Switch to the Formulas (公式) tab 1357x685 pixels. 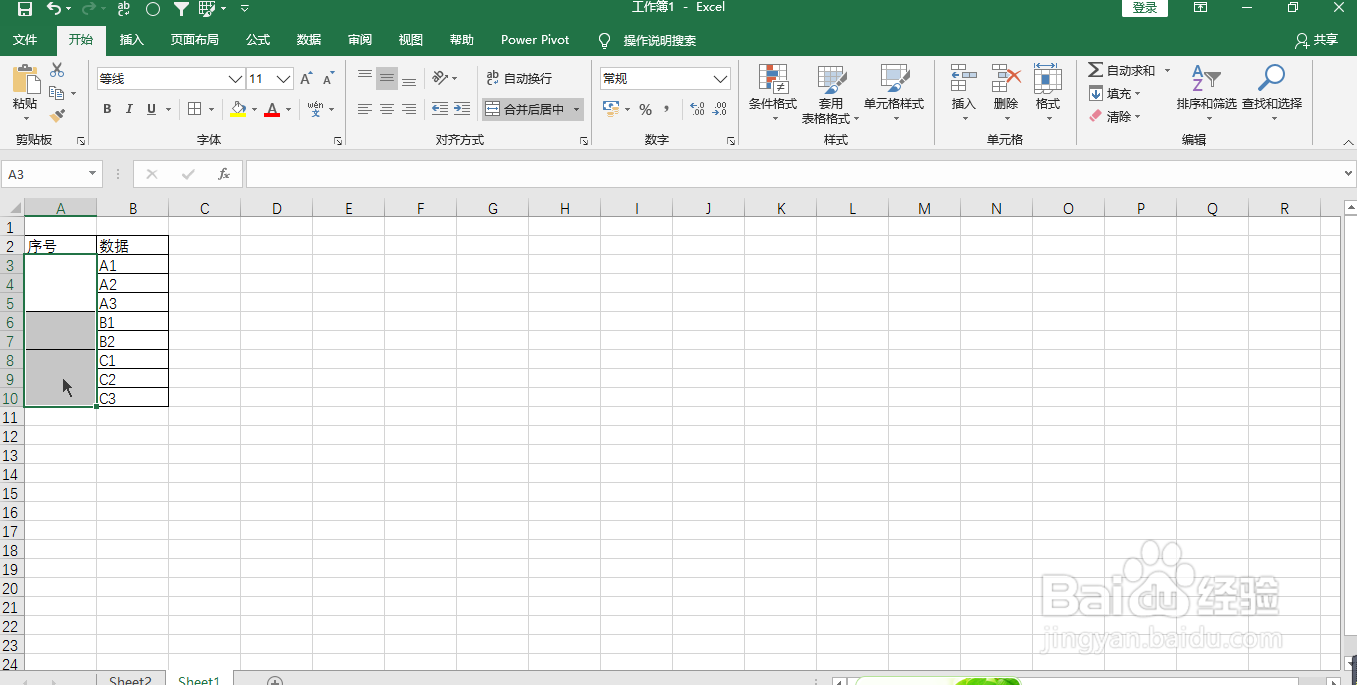[x=258, y=40]
